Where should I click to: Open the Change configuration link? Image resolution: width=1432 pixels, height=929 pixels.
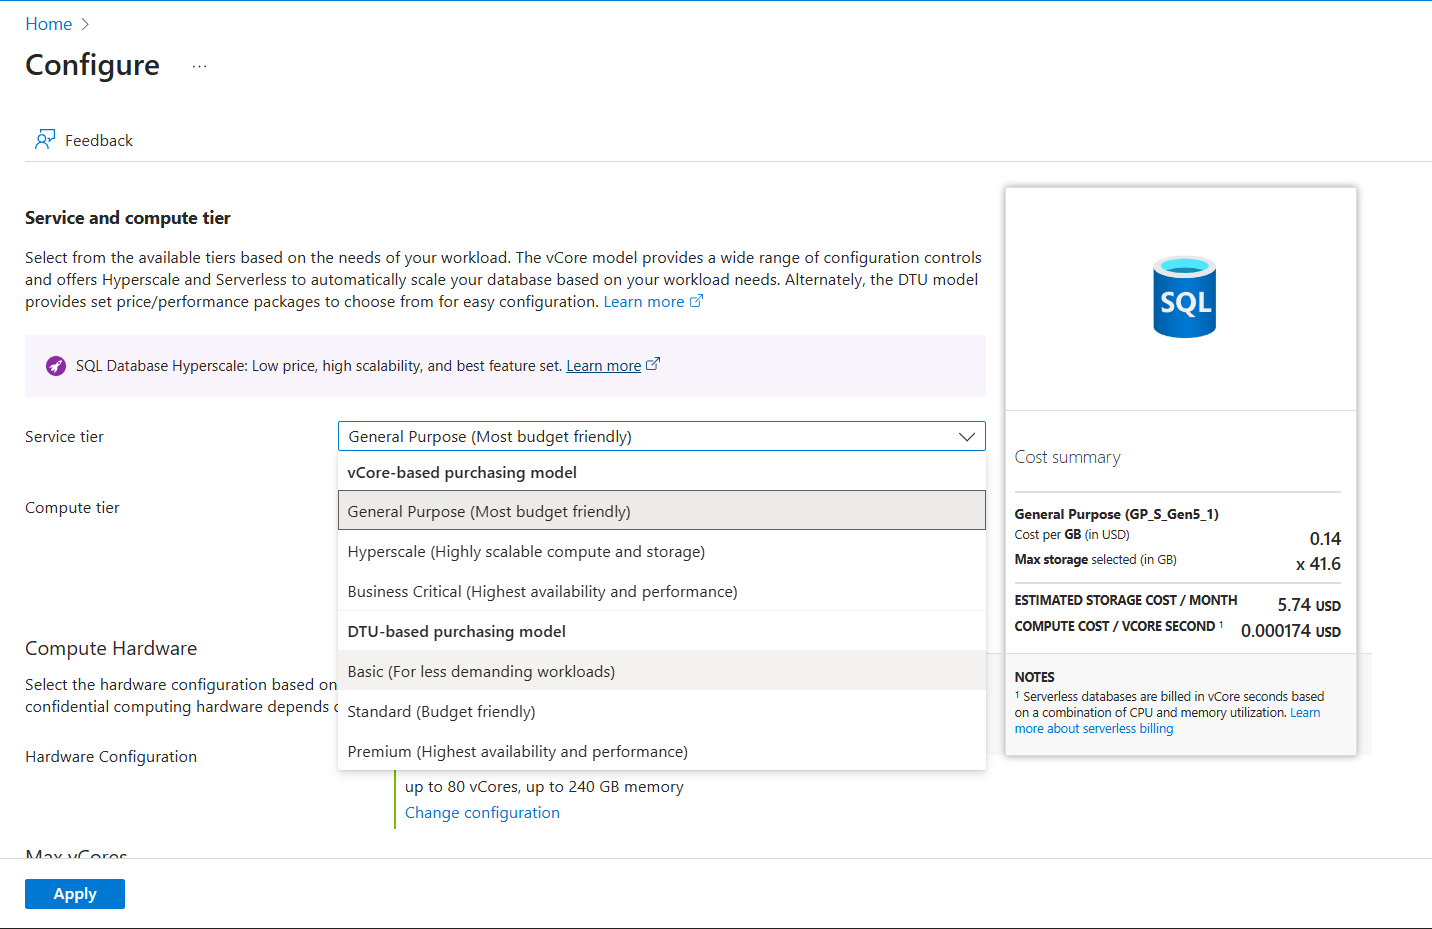pos(482,813)
